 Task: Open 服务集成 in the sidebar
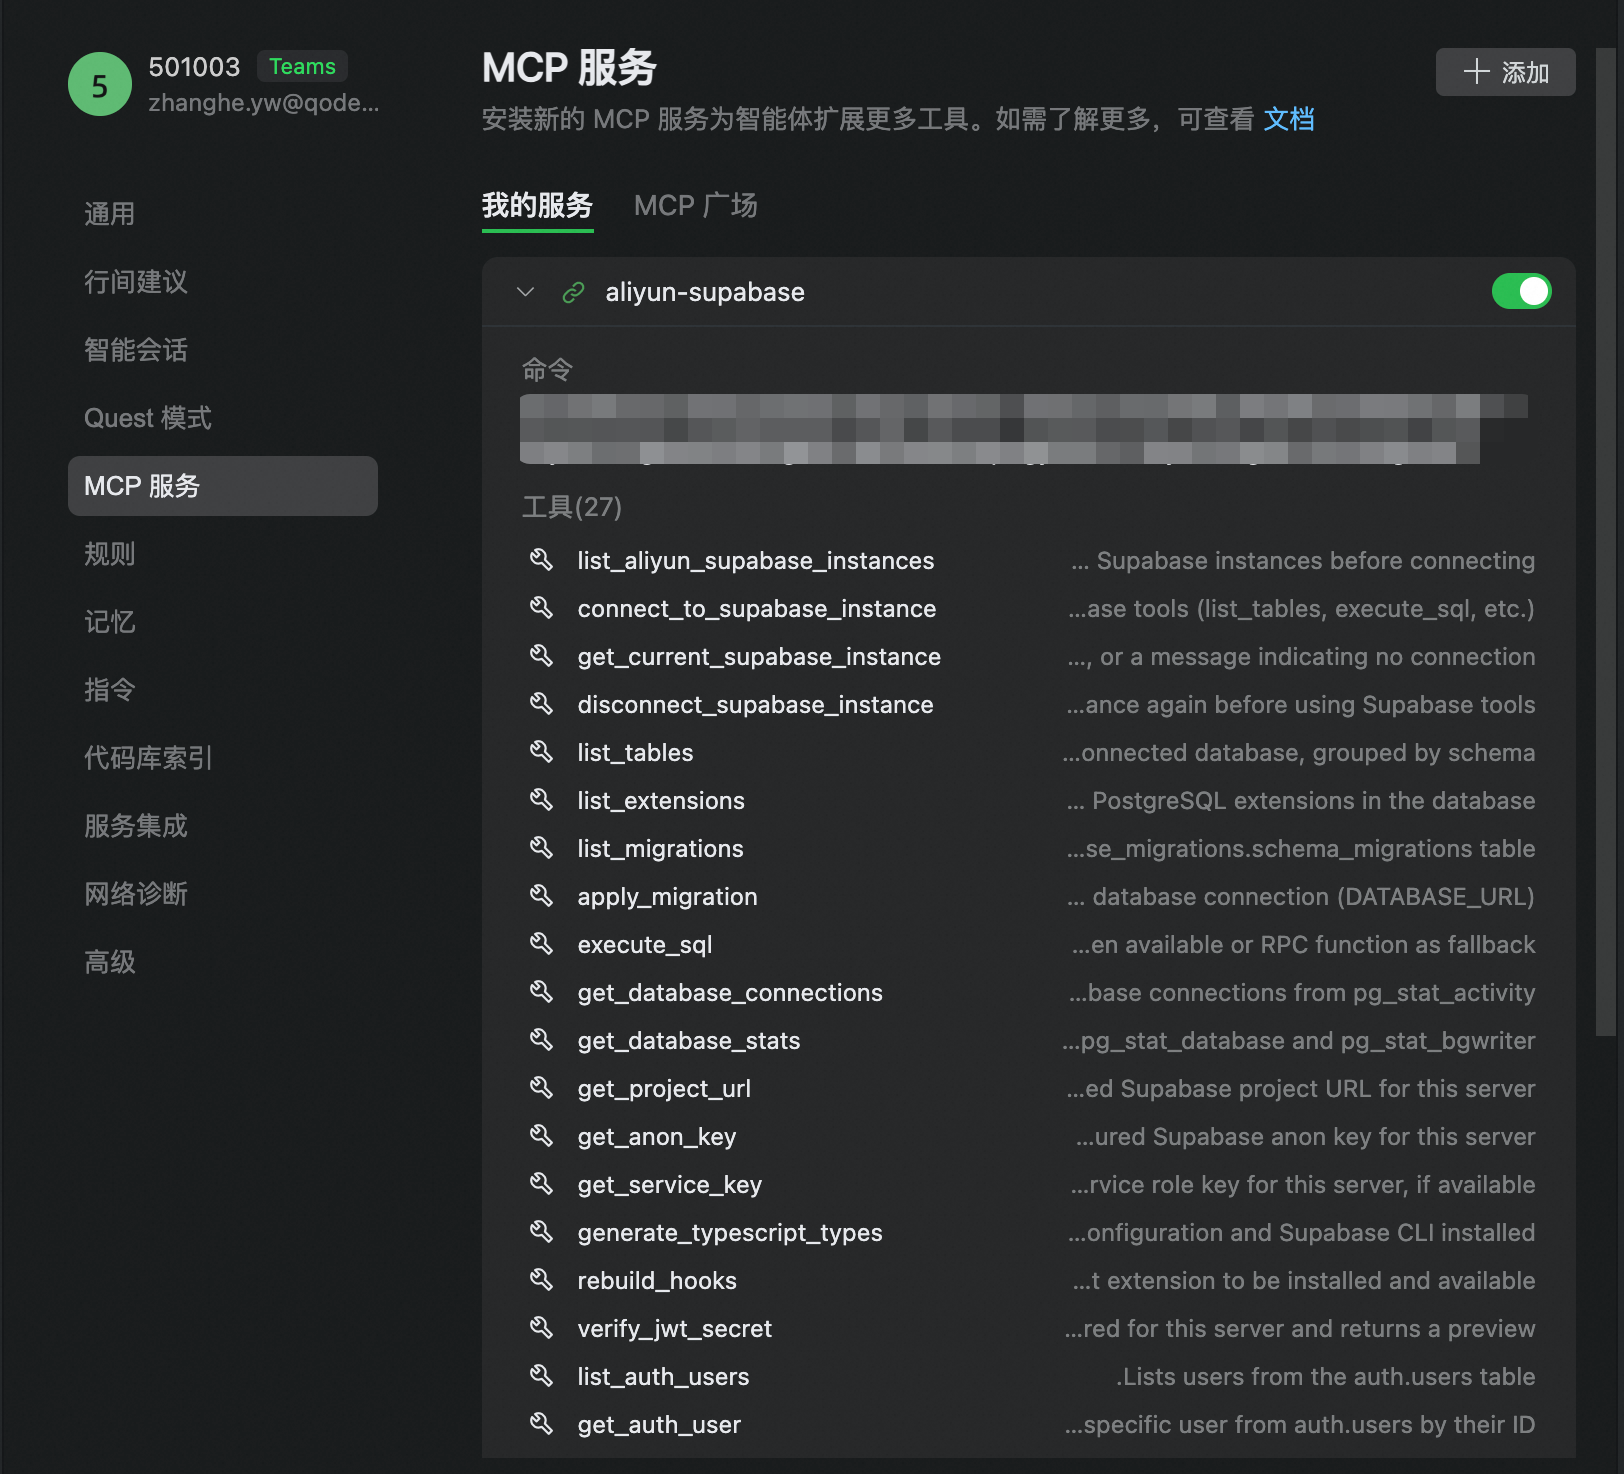coord(223,826)
